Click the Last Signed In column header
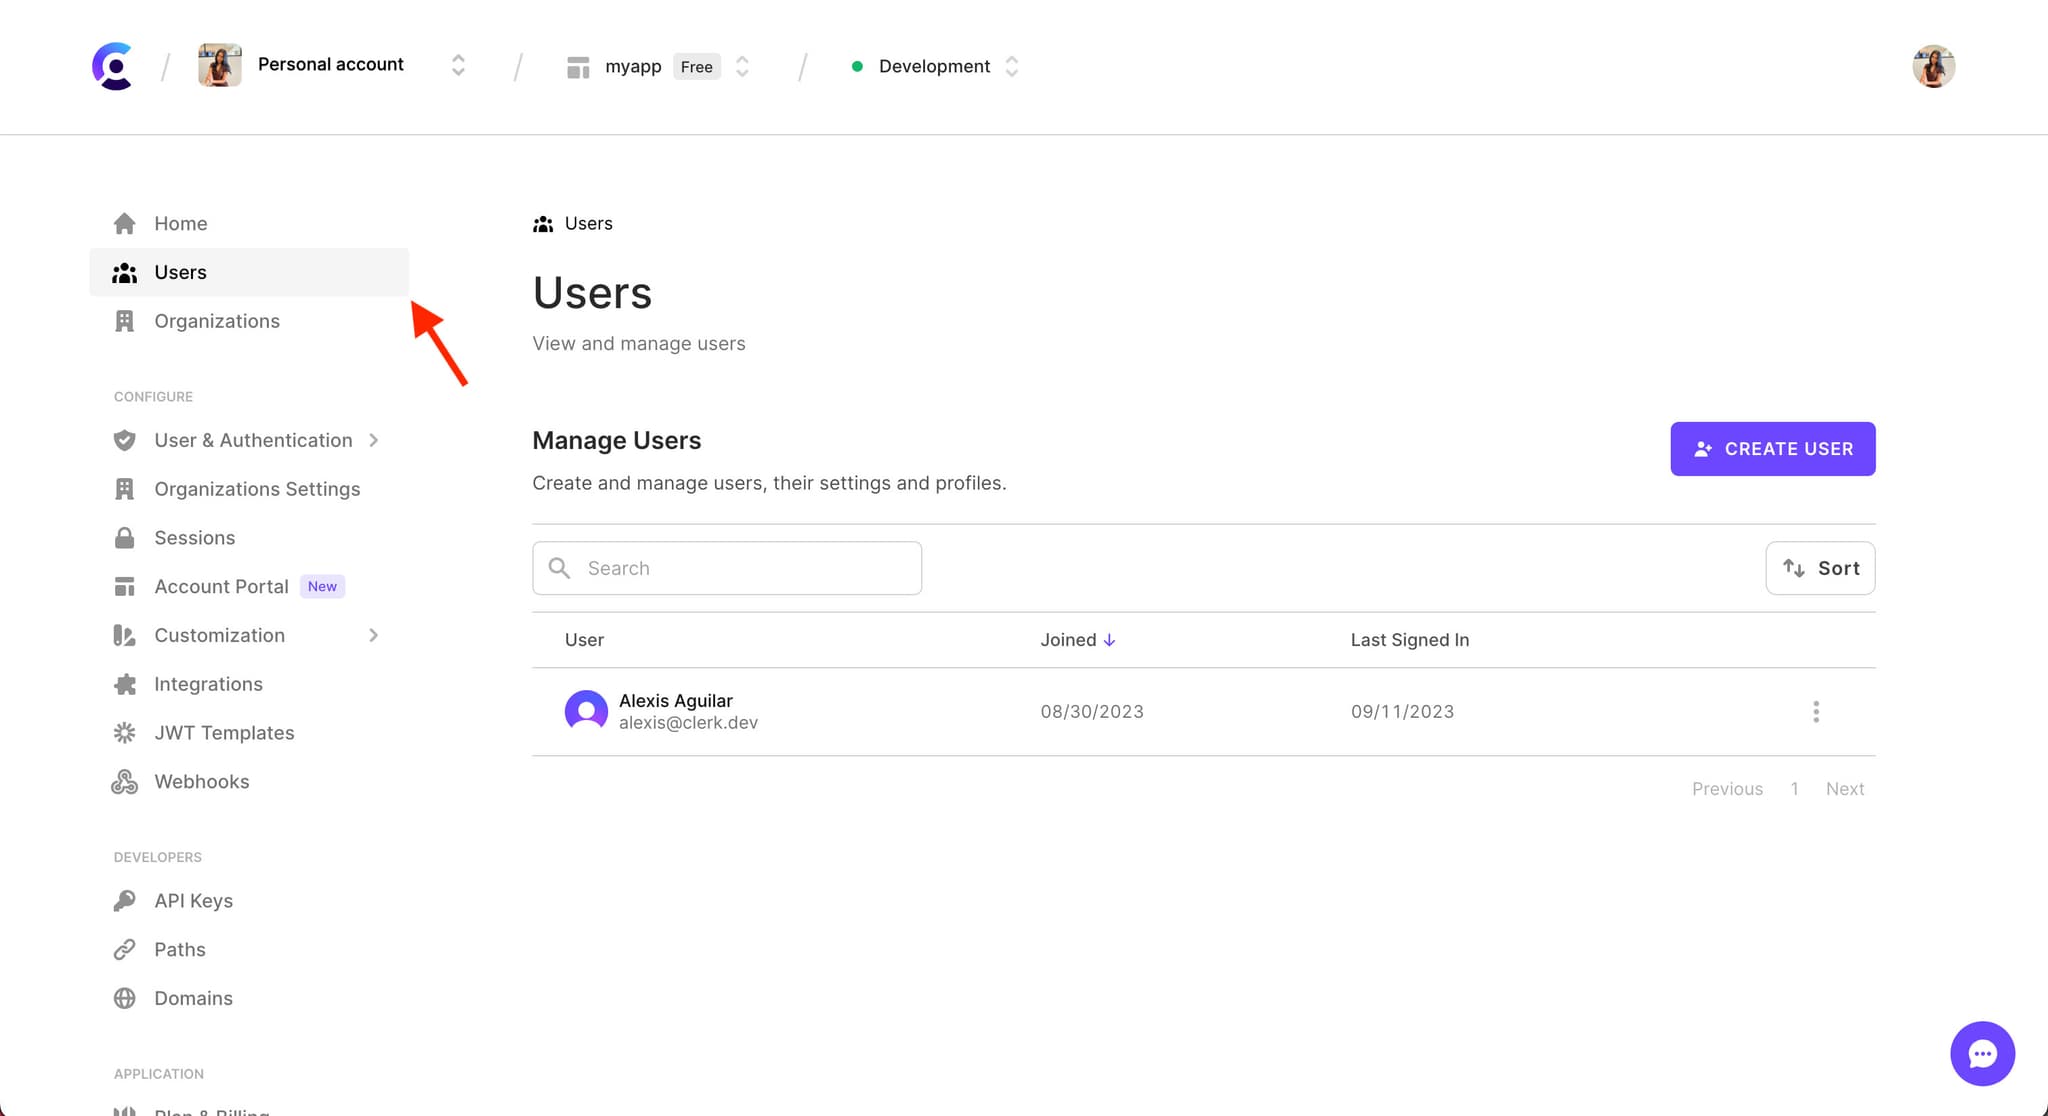The image size is (2048, 1116). point(1409,640)
